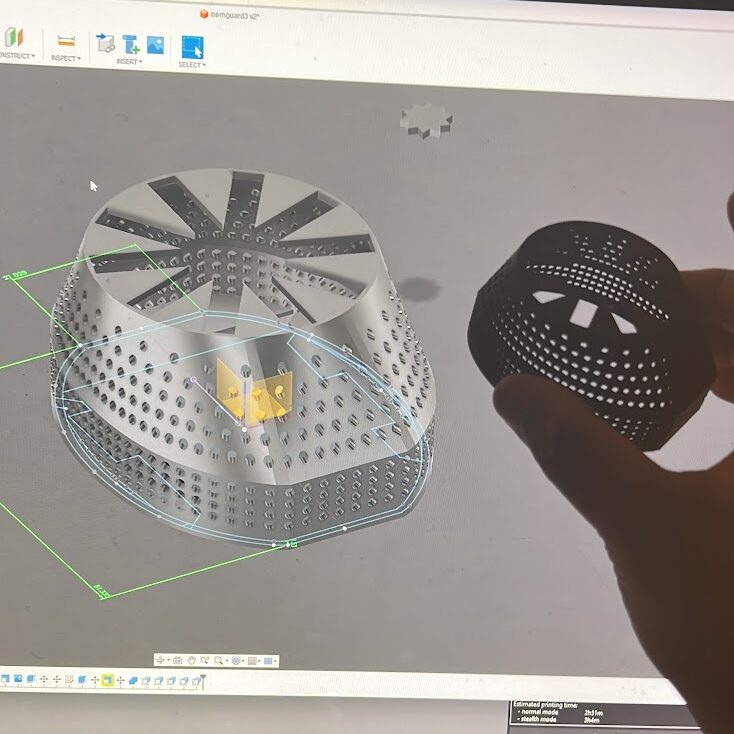The height and width of the screenshot is (734, 734).
Task: Click the Zoom Window icon
Action: click(219, 660)
